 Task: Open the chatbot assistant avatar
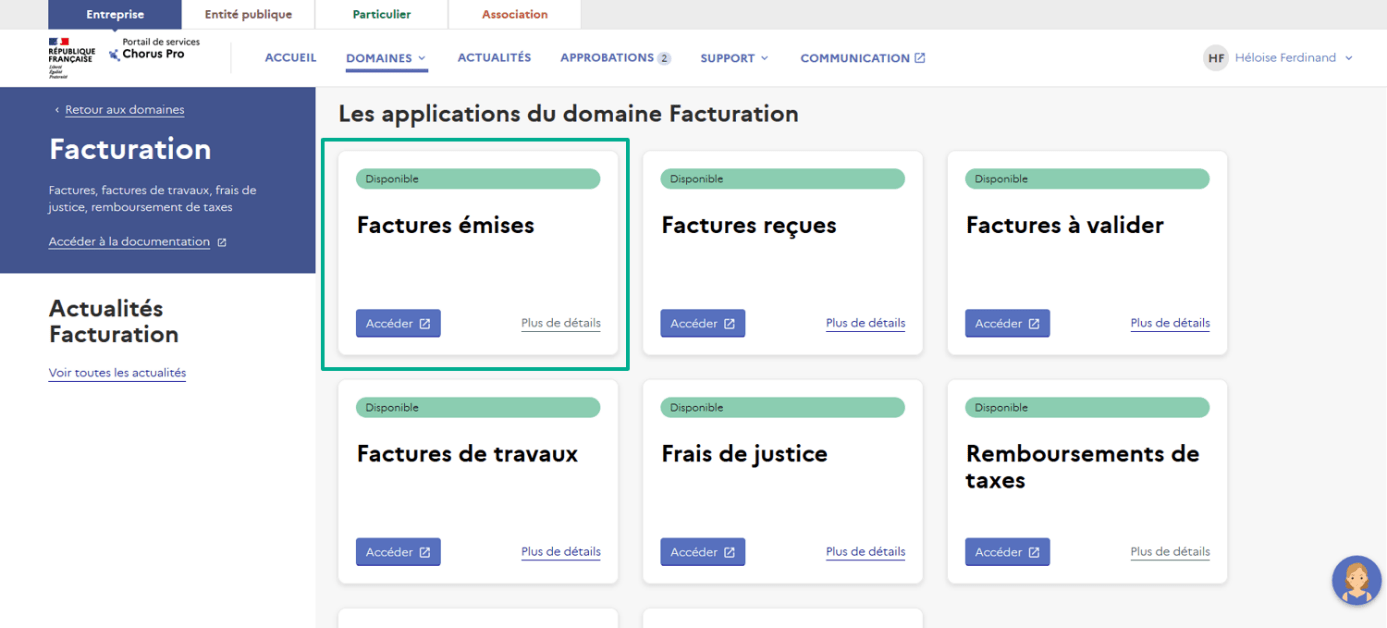(x=1357, y=580)
